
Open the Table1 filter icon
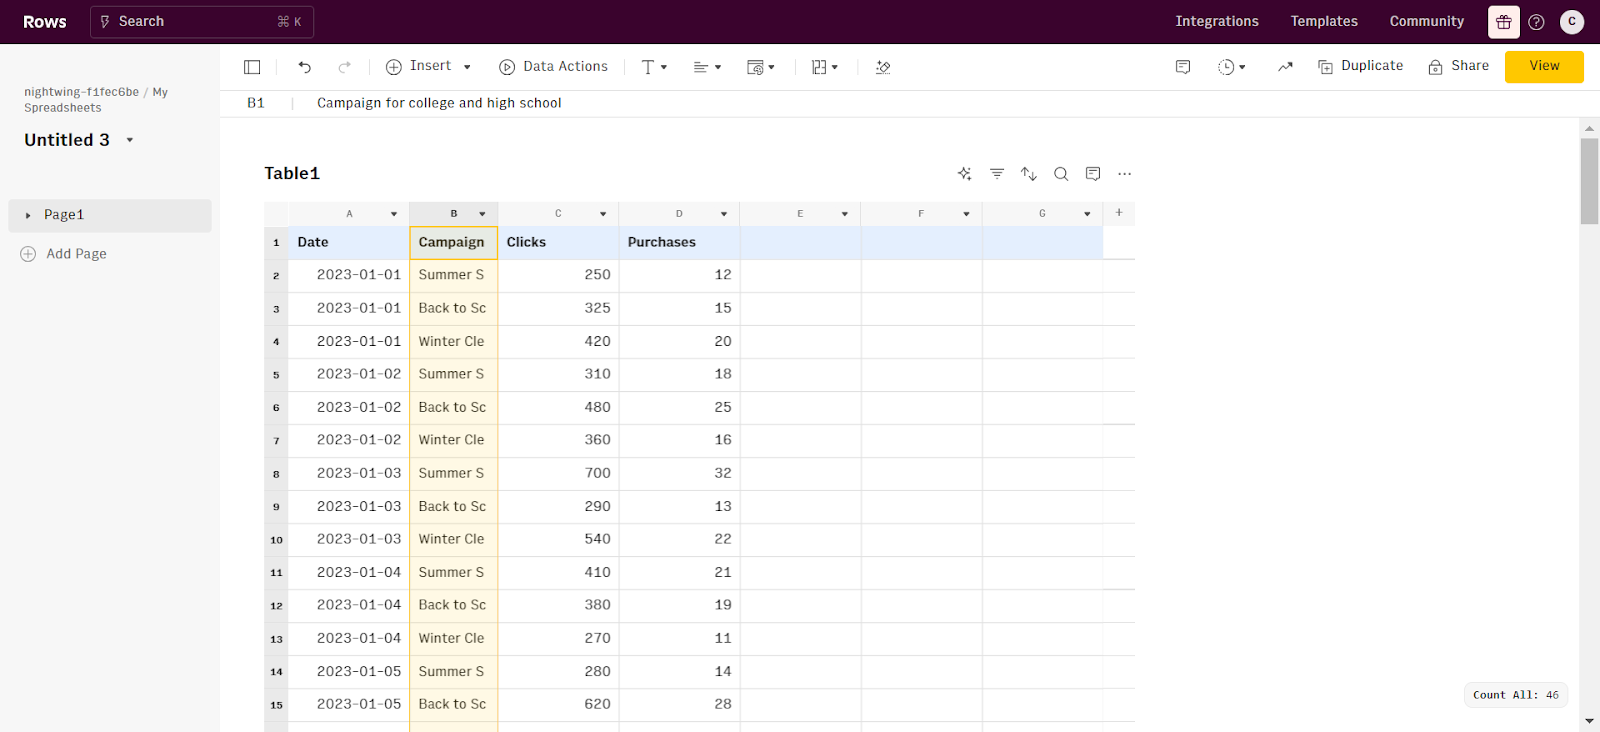coord(997,174)
